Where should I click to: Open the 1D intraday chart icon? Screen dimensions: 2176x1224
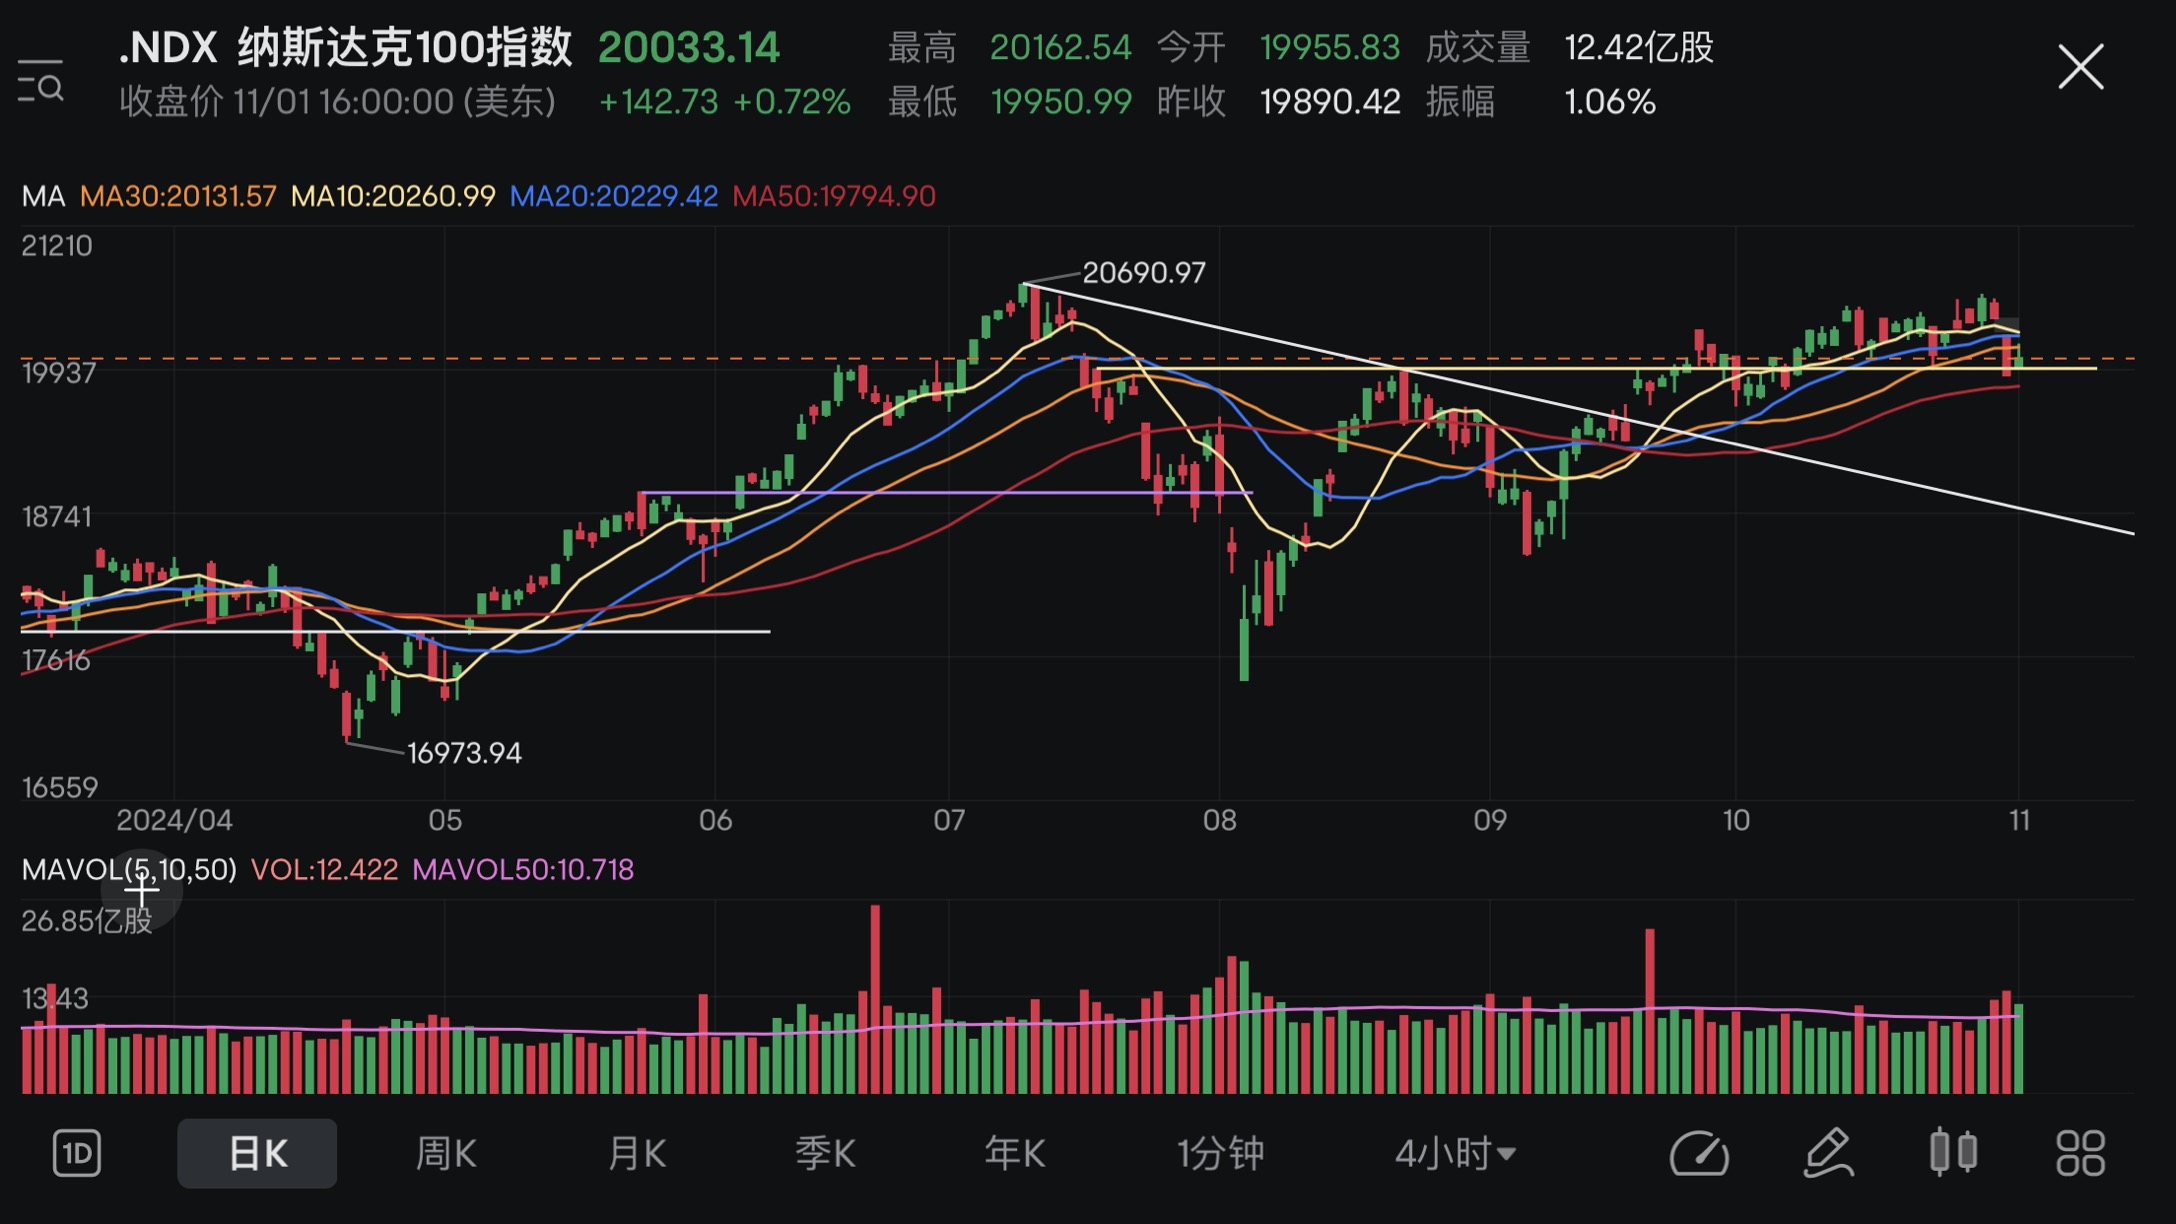(x=77, y=1154)
